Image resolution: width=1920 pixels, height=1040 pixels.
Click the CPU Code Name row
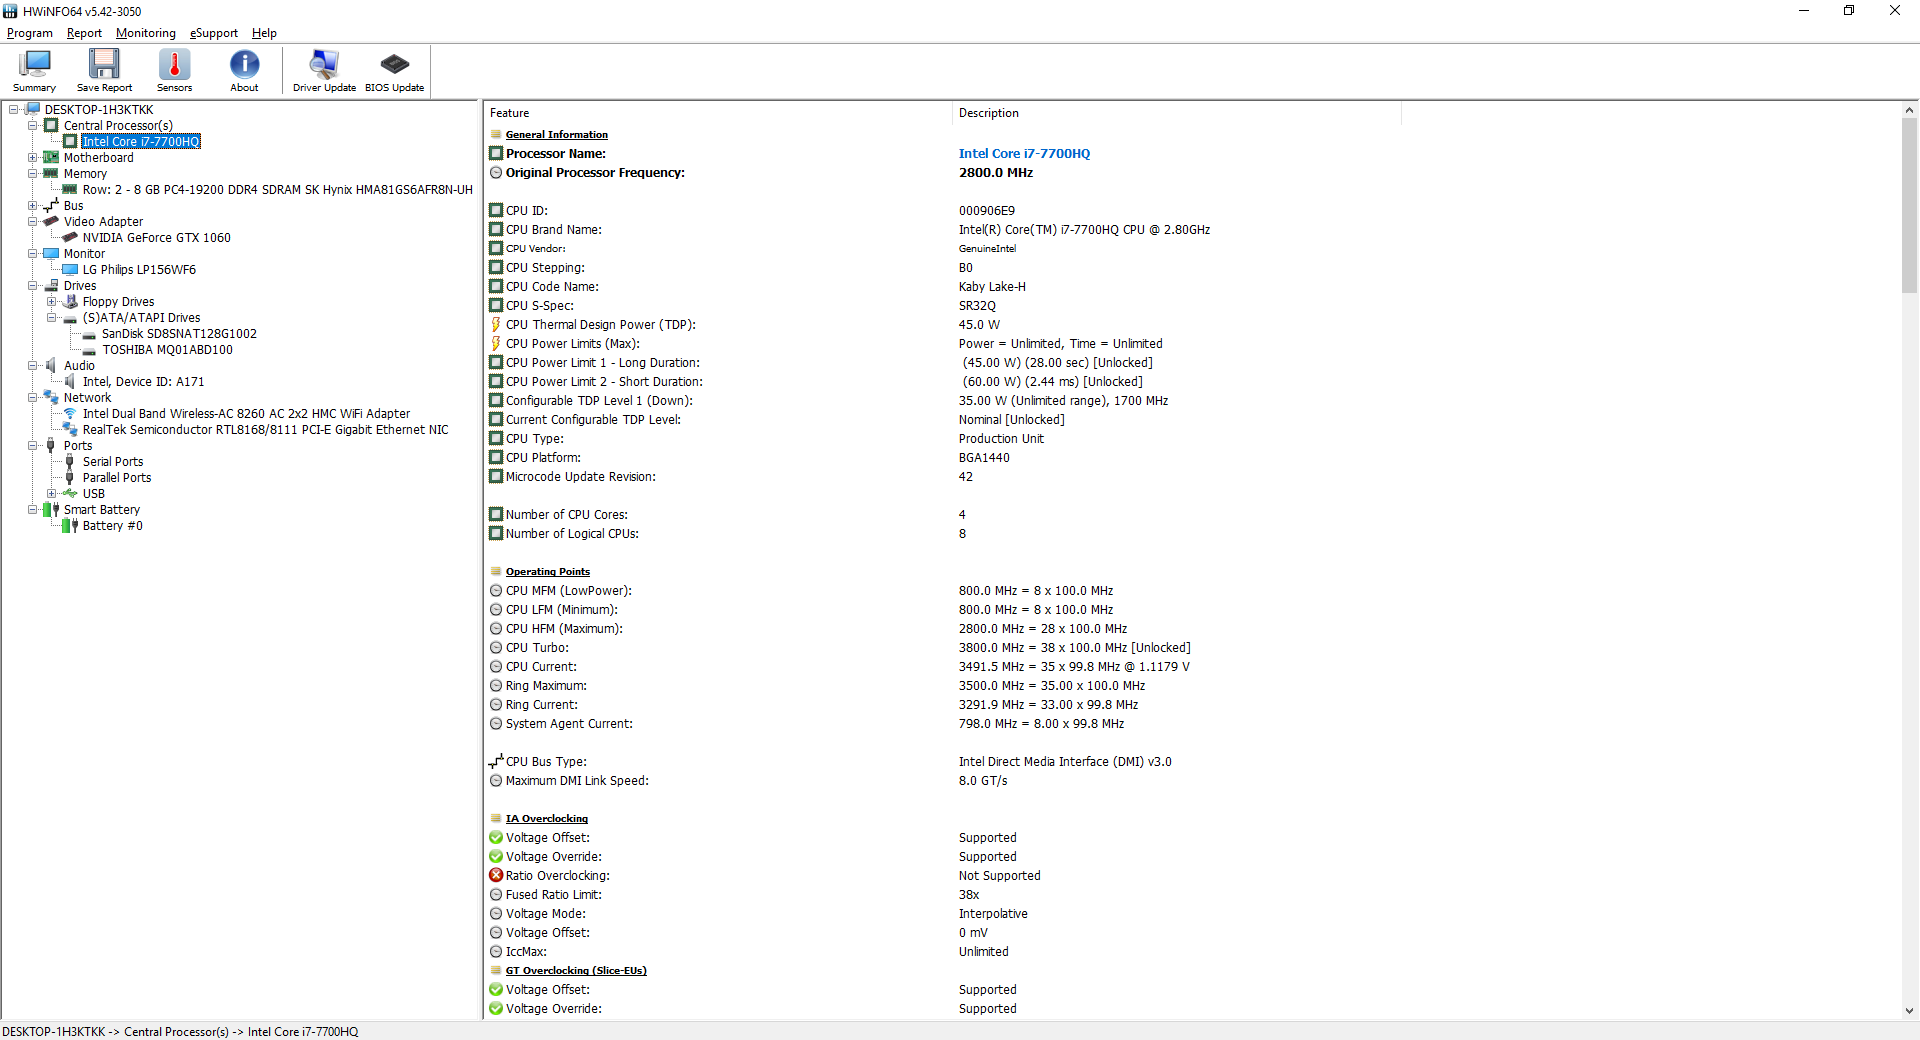1193,286
